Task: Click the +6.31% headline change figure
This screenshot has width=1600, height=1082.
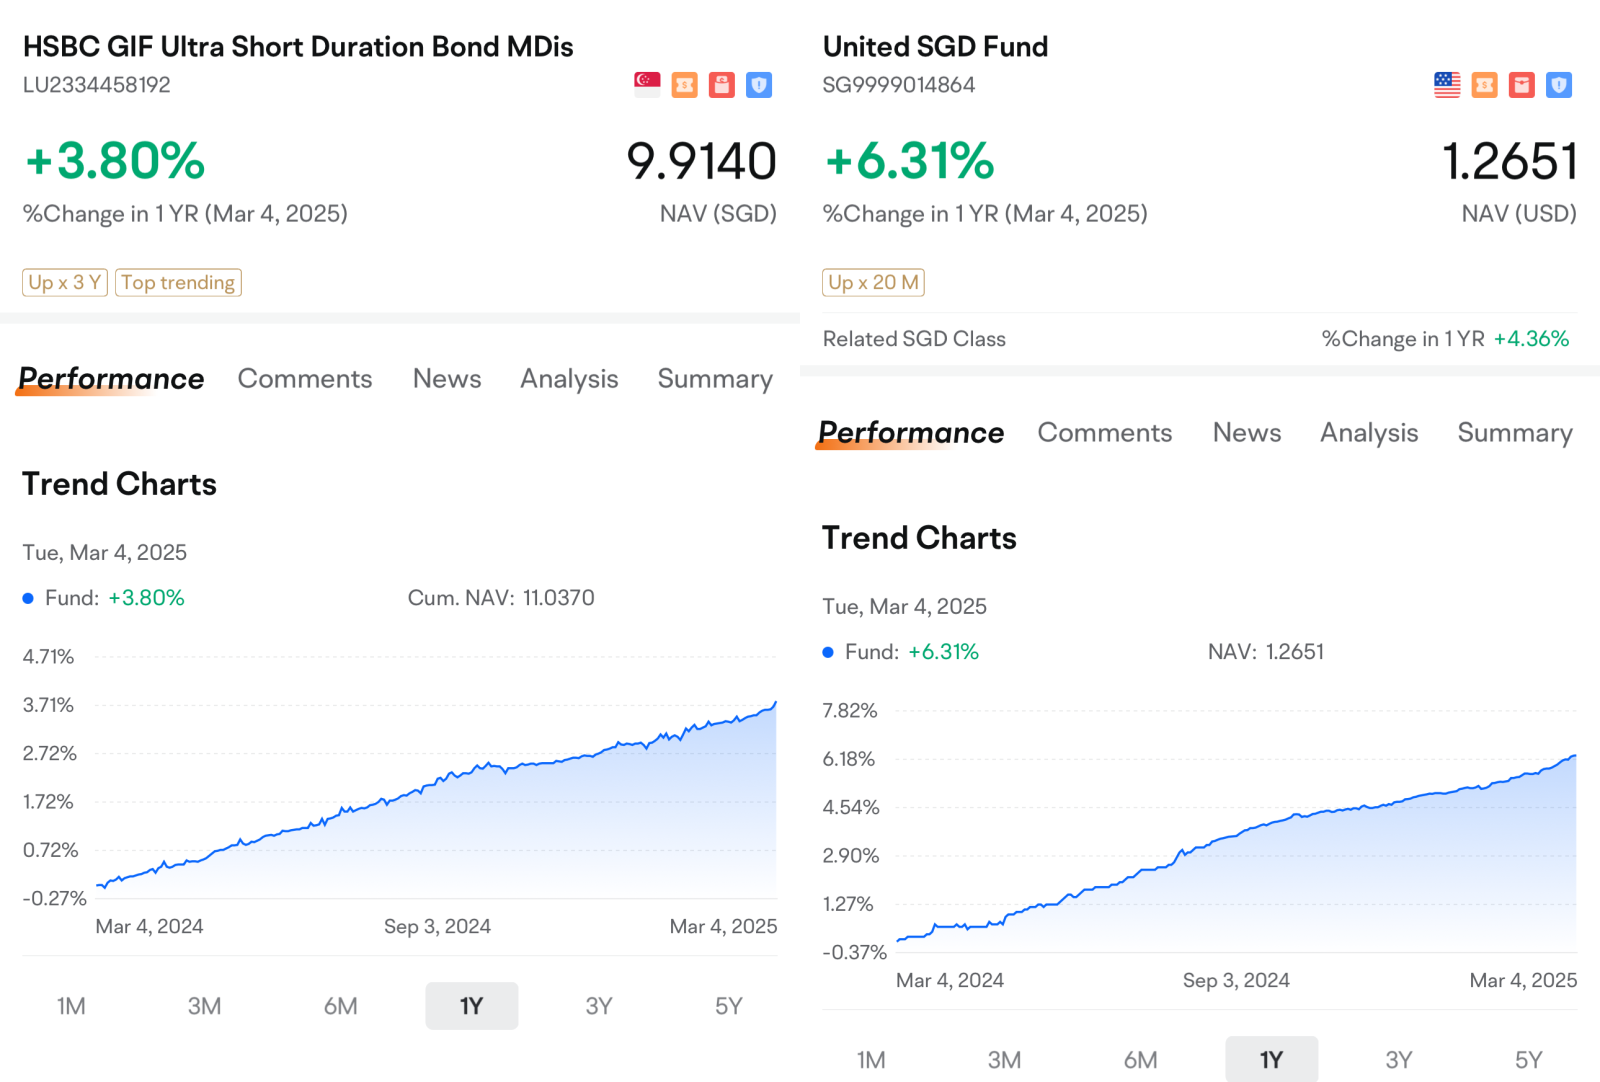Action: point(910,161)
